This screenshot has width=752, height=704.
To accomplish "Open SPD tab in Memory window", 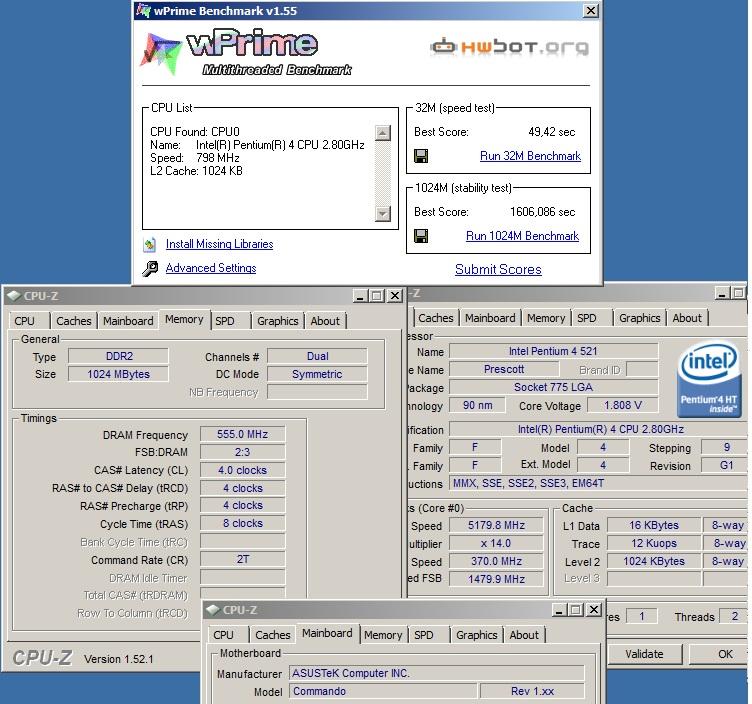I will (231, 321).
